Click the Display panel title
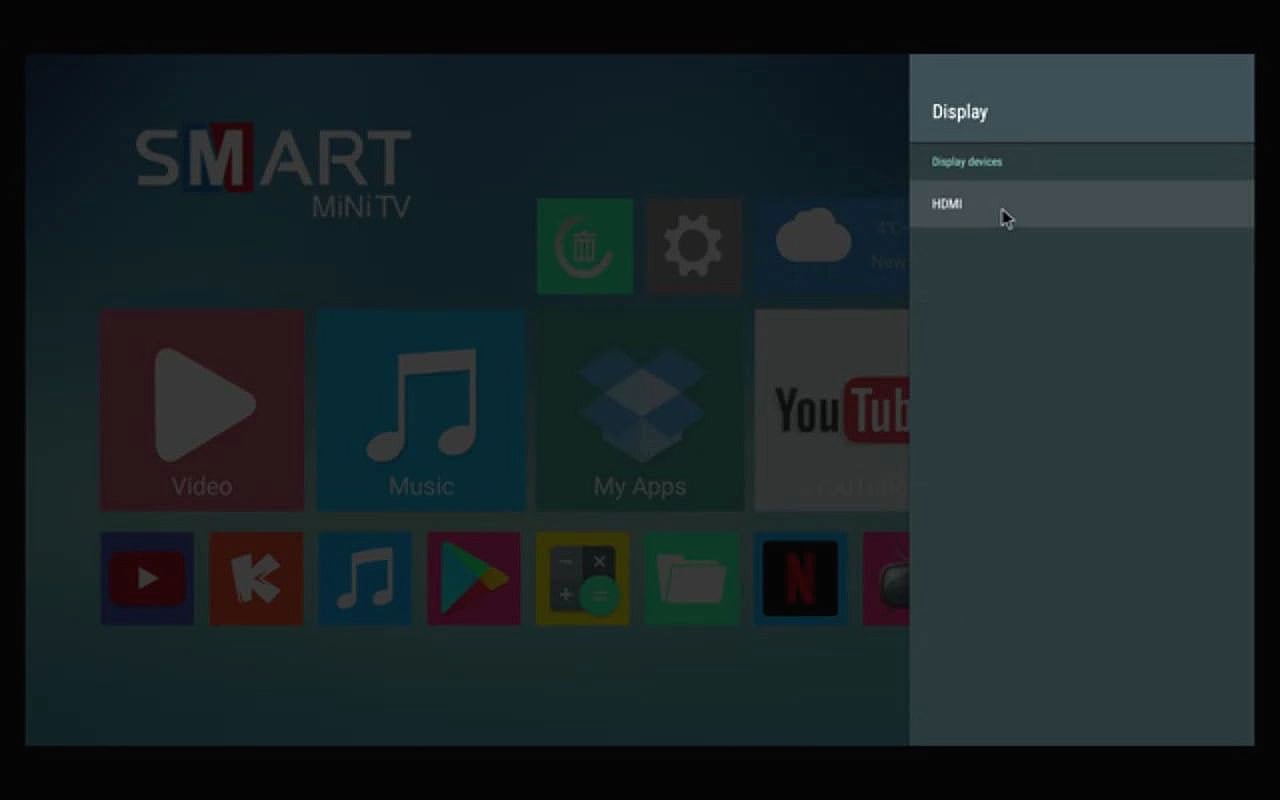 point(959,111)
